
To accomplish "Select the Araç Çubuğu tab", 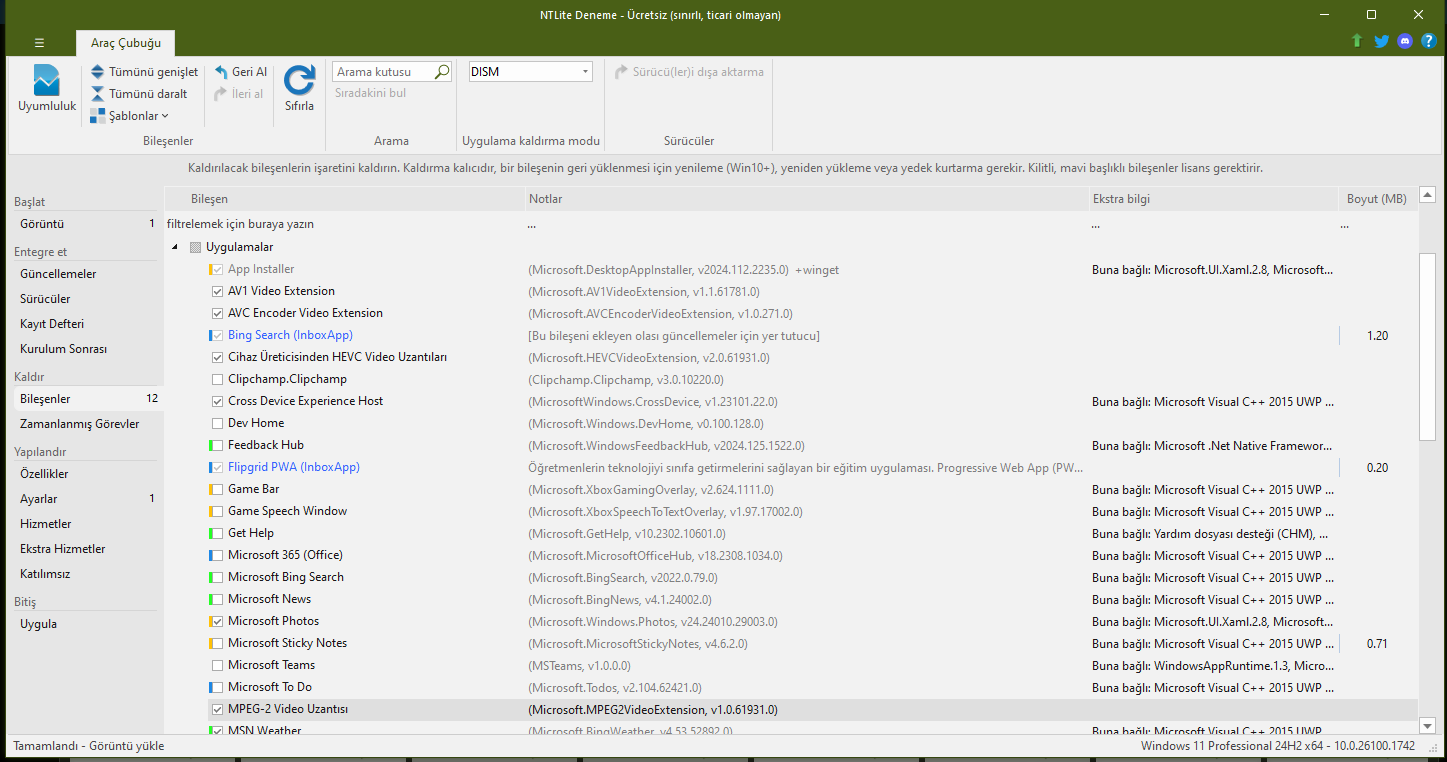I will 125,43.
